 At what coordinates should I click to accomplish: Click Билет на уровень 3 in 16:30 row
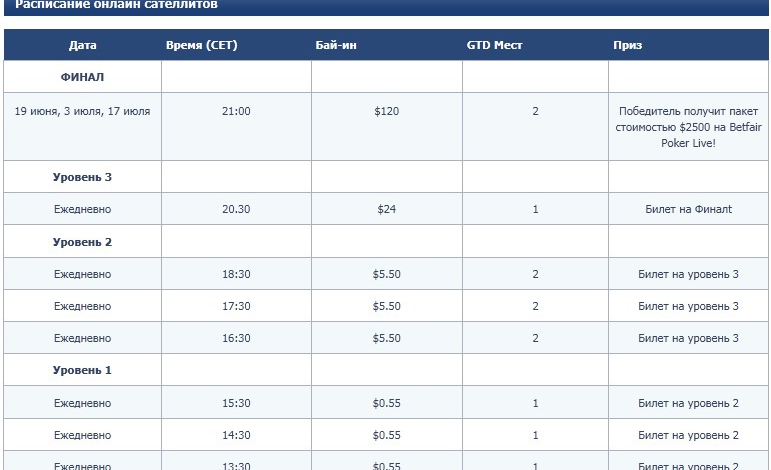(x=688, y=338)
